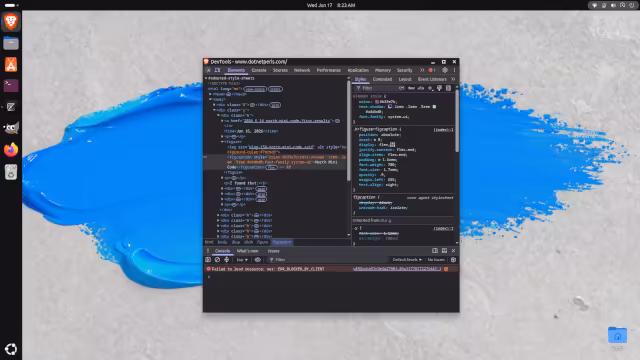Open Firefox from the dock
This screenshot has height=360, width=640.
click(x=11, y=150)
